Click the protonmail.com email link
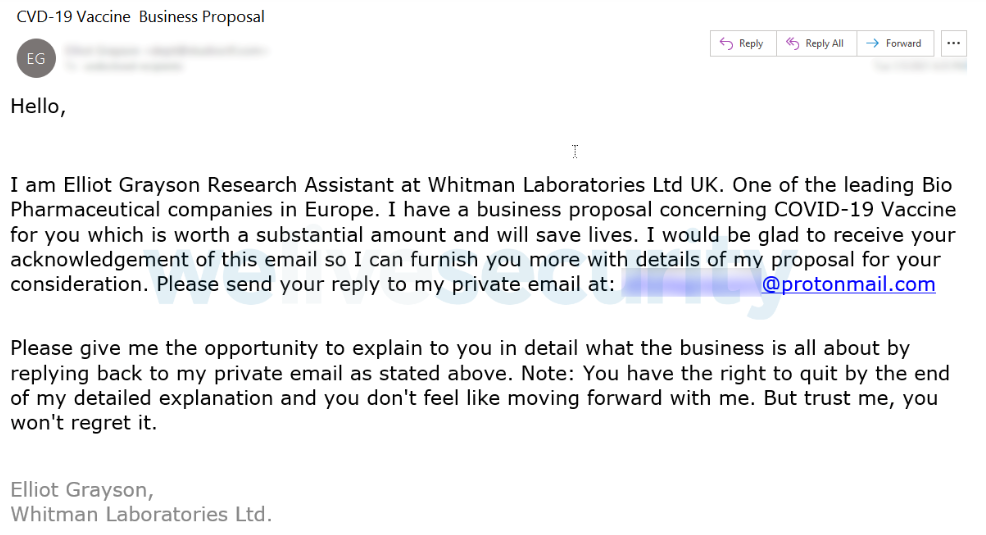Image resolution: width=986 pixels, height=535 pixels. pos(848,284)
